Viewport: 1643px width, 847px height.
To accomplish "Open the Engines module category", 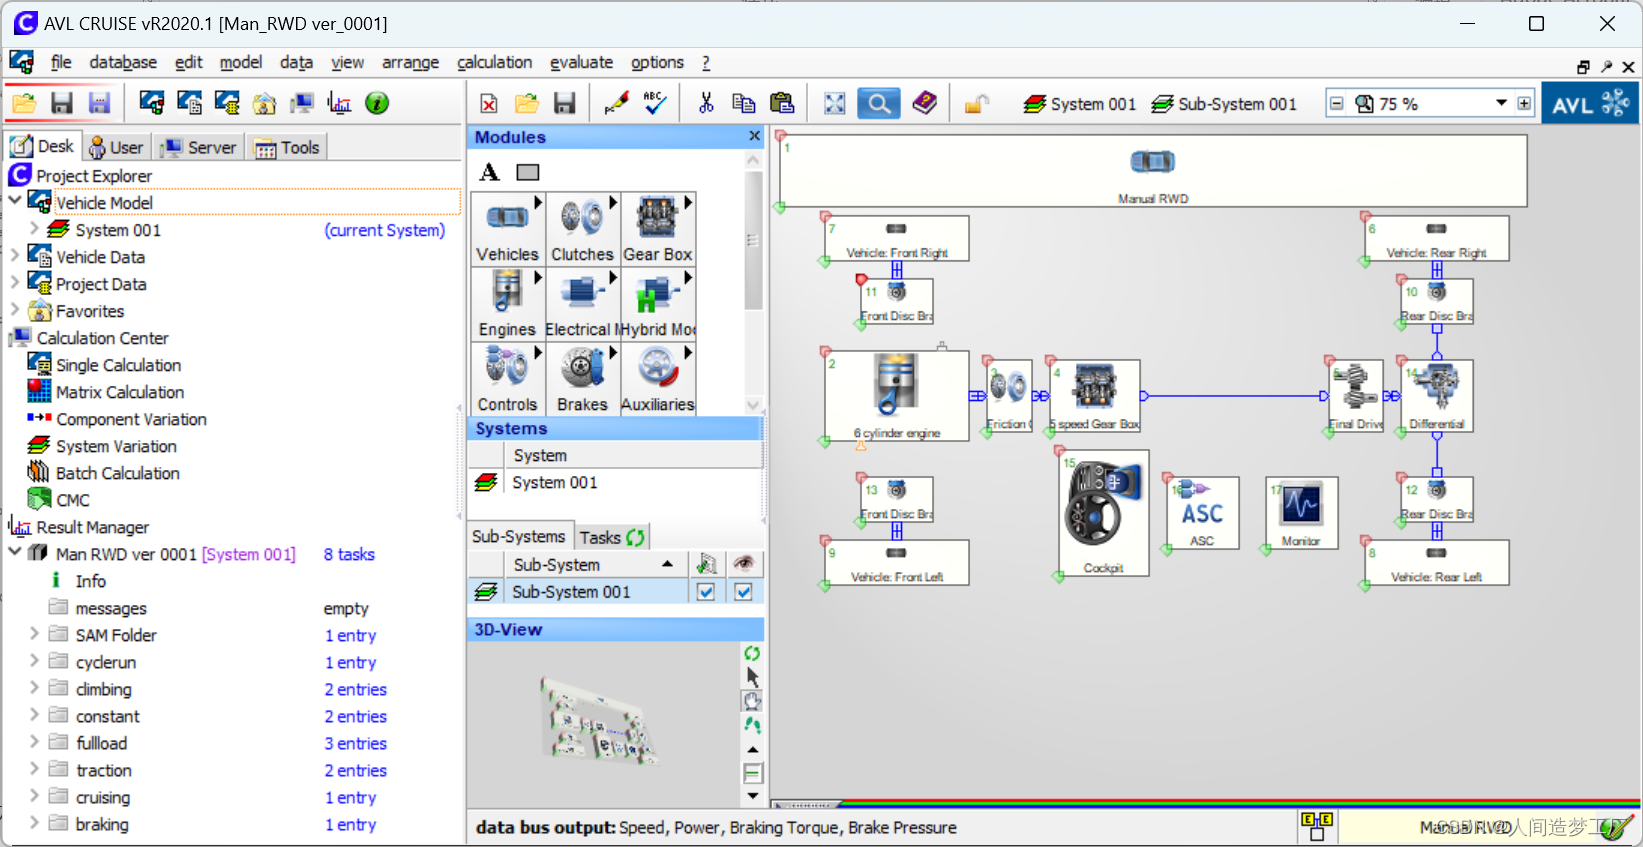I will tap(508, 304).
